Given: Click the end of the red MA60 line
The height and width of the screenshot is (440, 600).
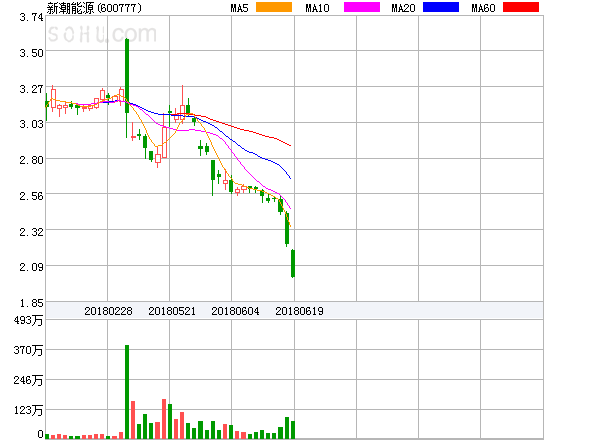Looking at the screenshot, I should [290, 145].
